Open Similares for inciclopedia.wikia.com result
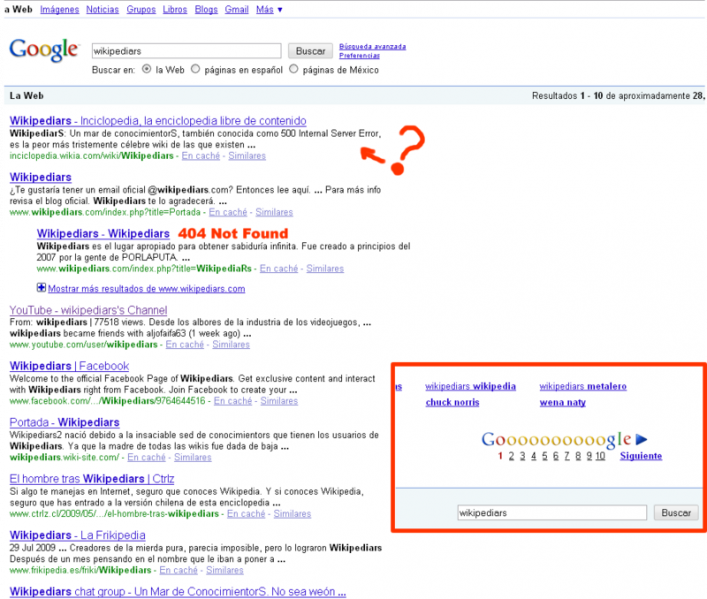 tap(247, 156)
